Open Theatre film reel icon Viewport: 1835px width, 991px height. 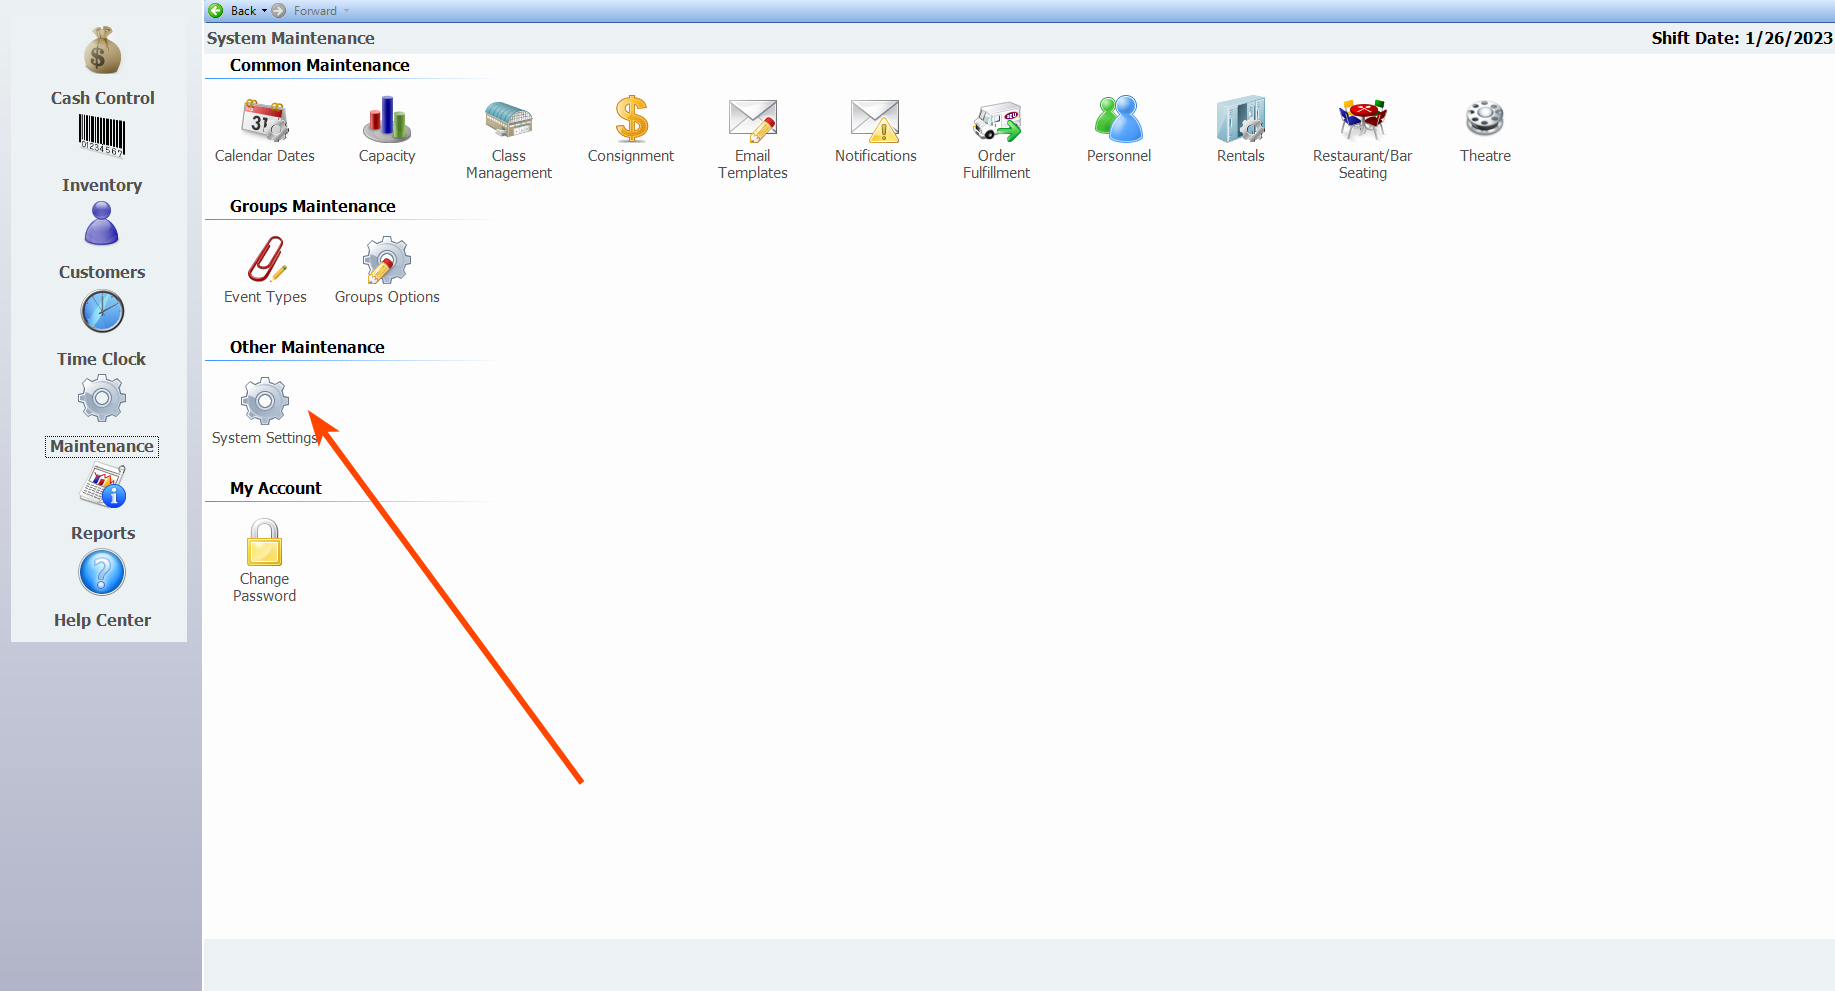(x=1485, y=121)
